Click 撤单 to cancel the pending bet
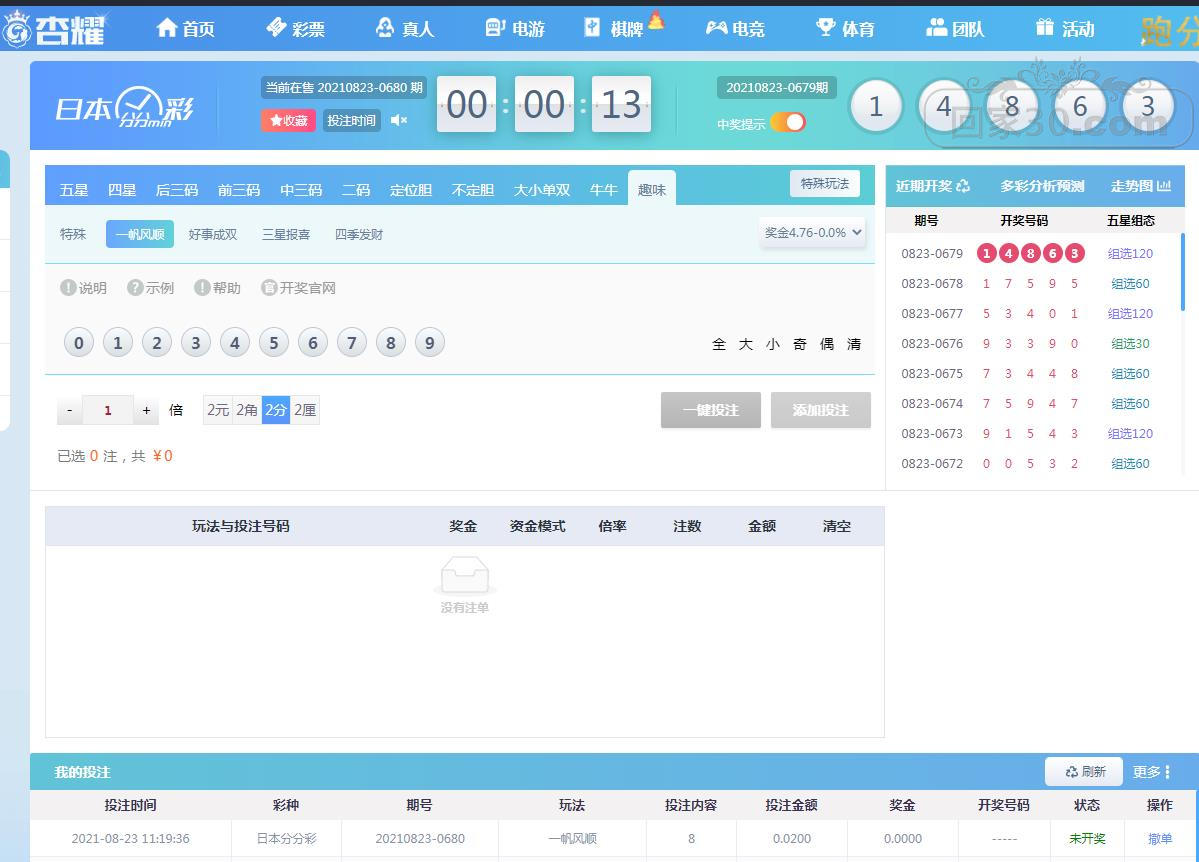The width and height of the screenshot is (1199, 862). [x=1160, y=839]
